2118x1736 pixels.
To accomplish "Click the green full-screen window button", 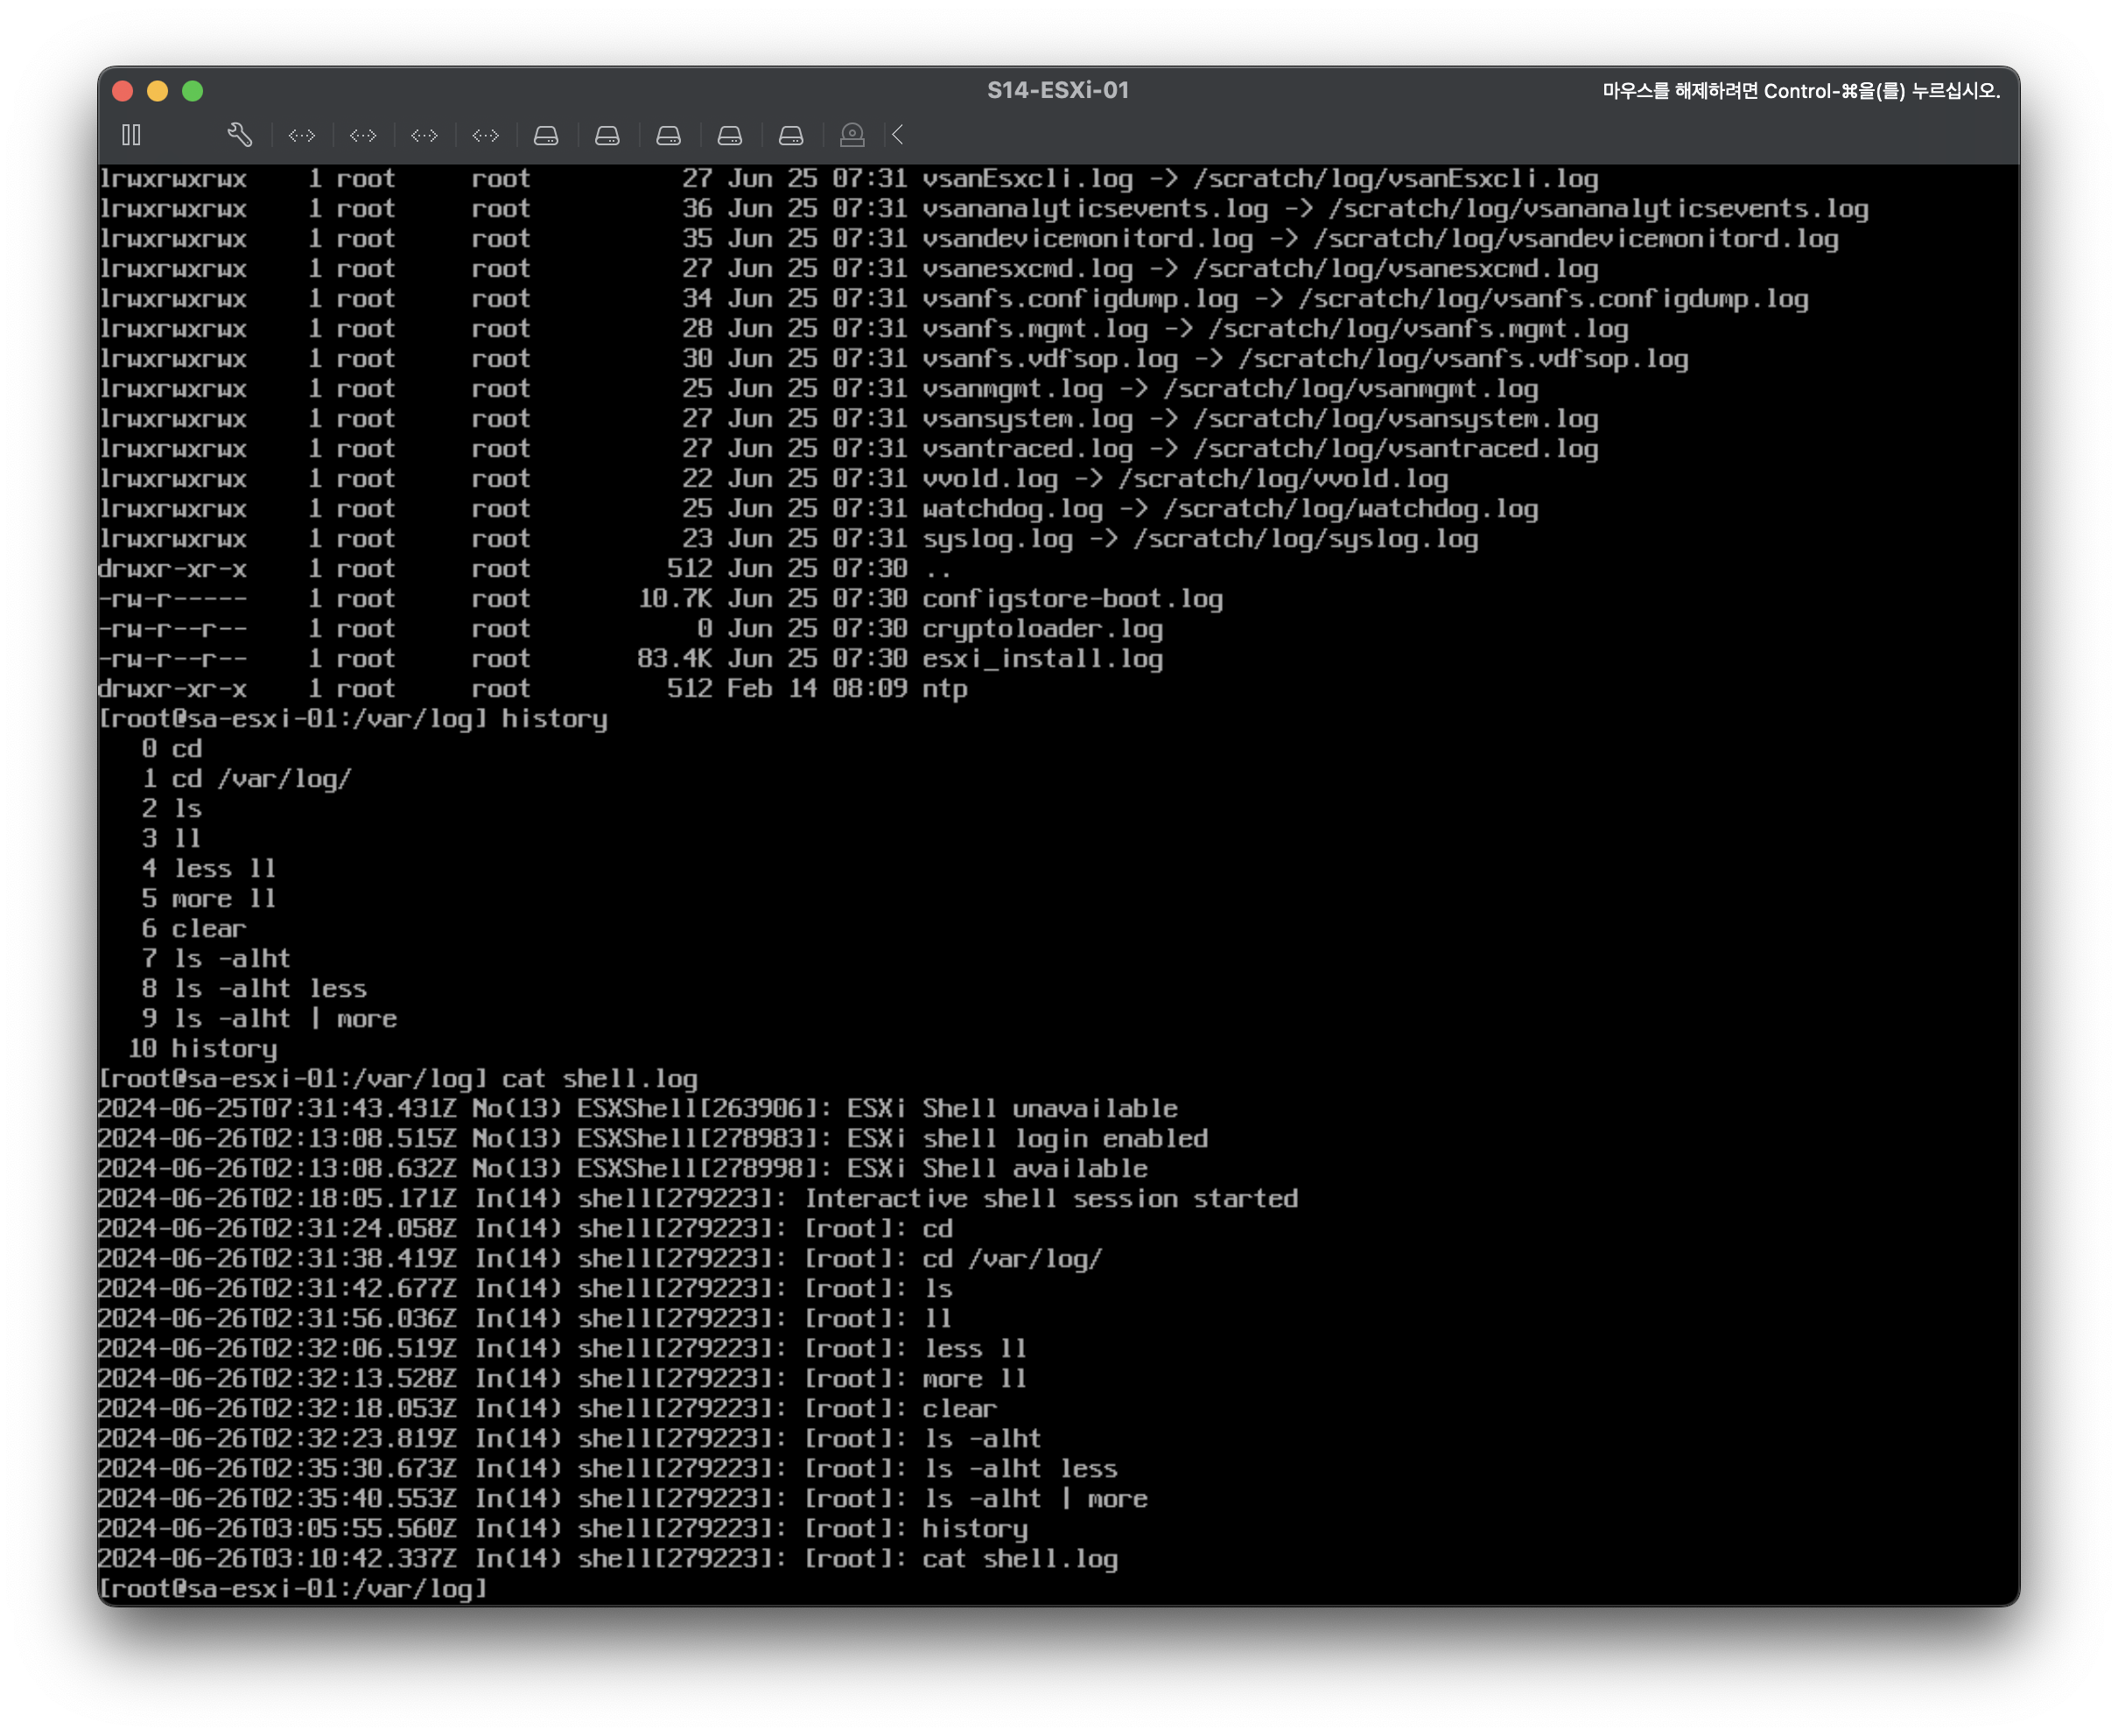I will click(x=193, y=91).
